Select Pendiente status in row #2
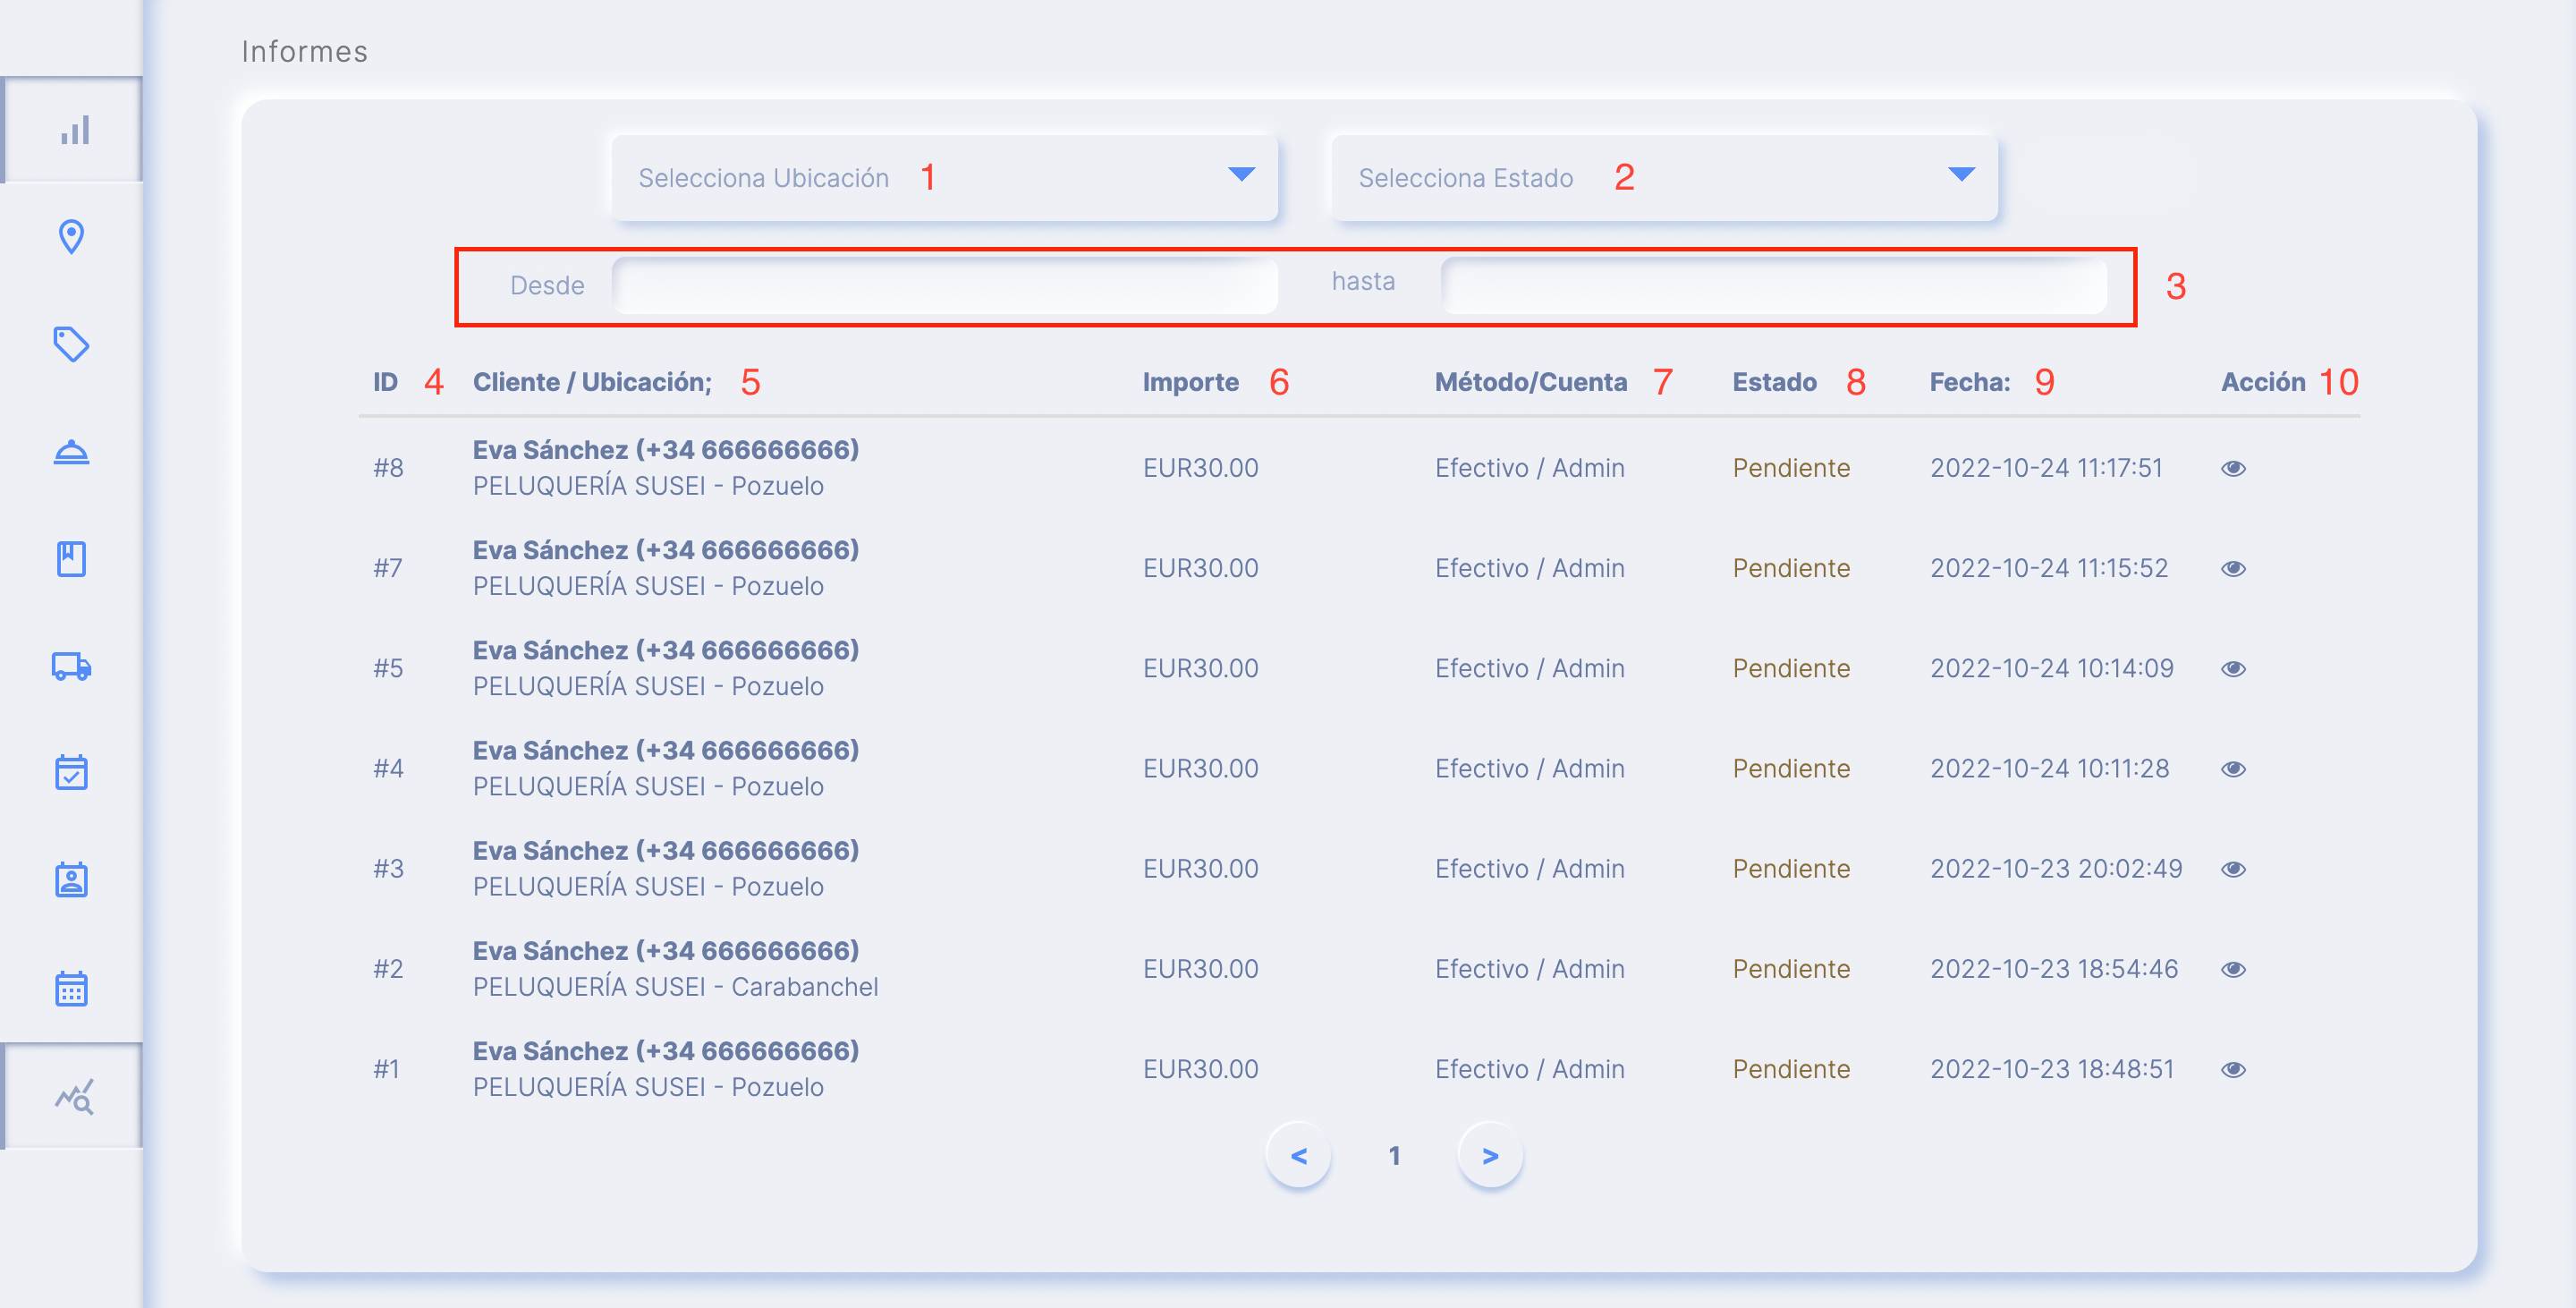This screenshot has width=2576, height=1308. (1791, 969)
